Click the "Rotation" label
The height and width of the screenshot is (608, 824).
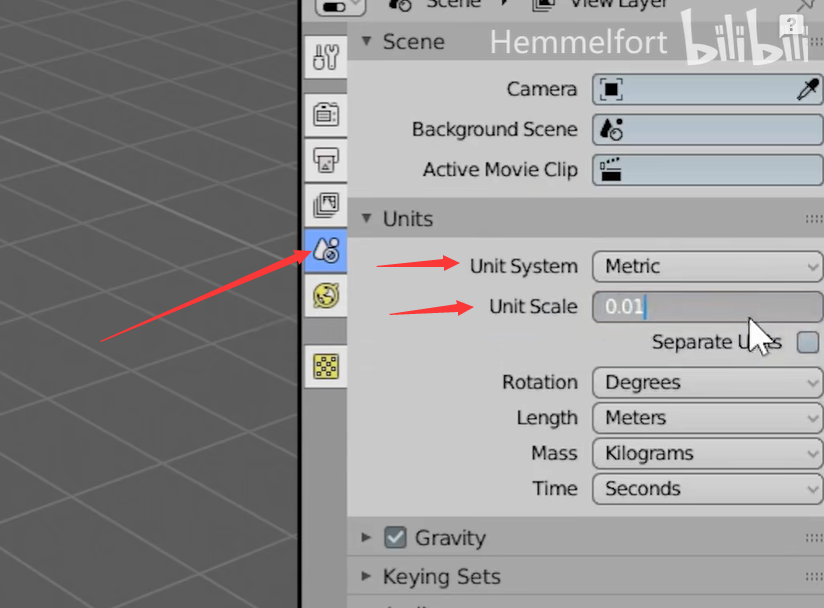click(x=540, y=382)
